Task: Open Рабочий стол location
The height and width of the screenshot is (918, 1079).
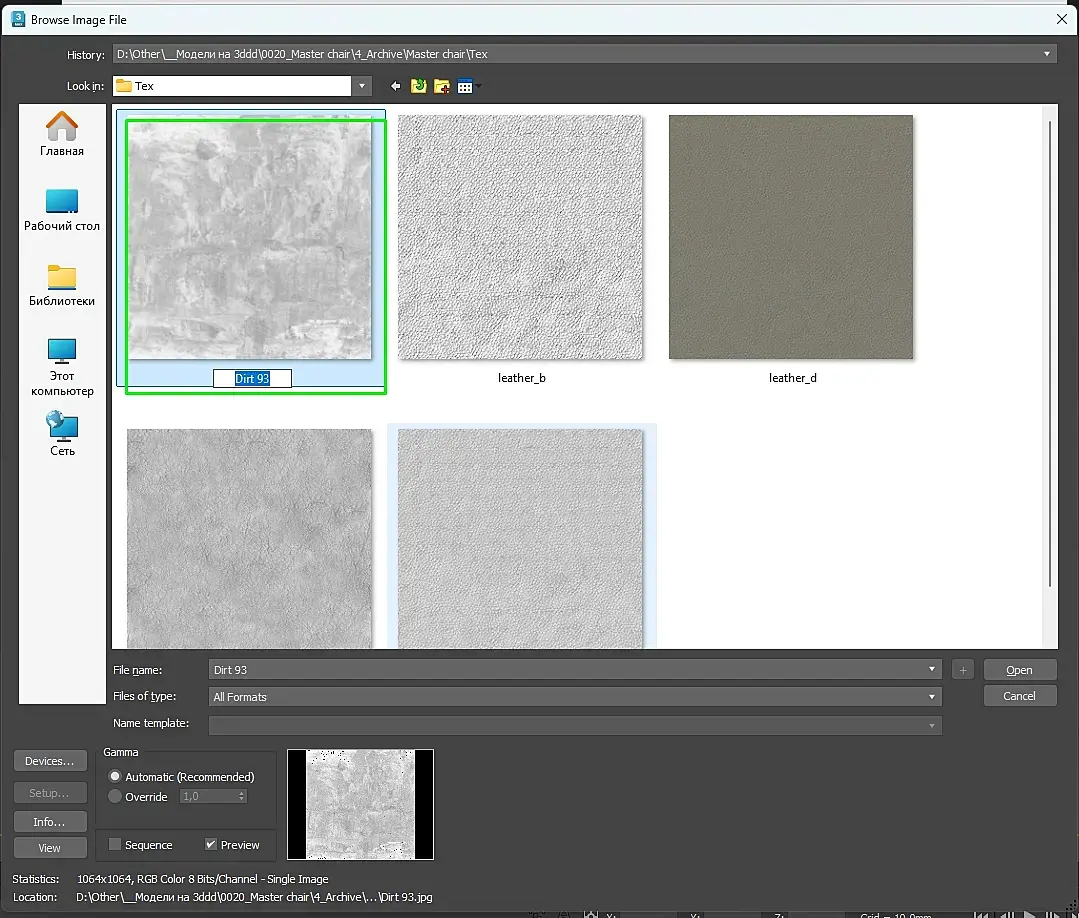Action: click(x=62, y=209)
